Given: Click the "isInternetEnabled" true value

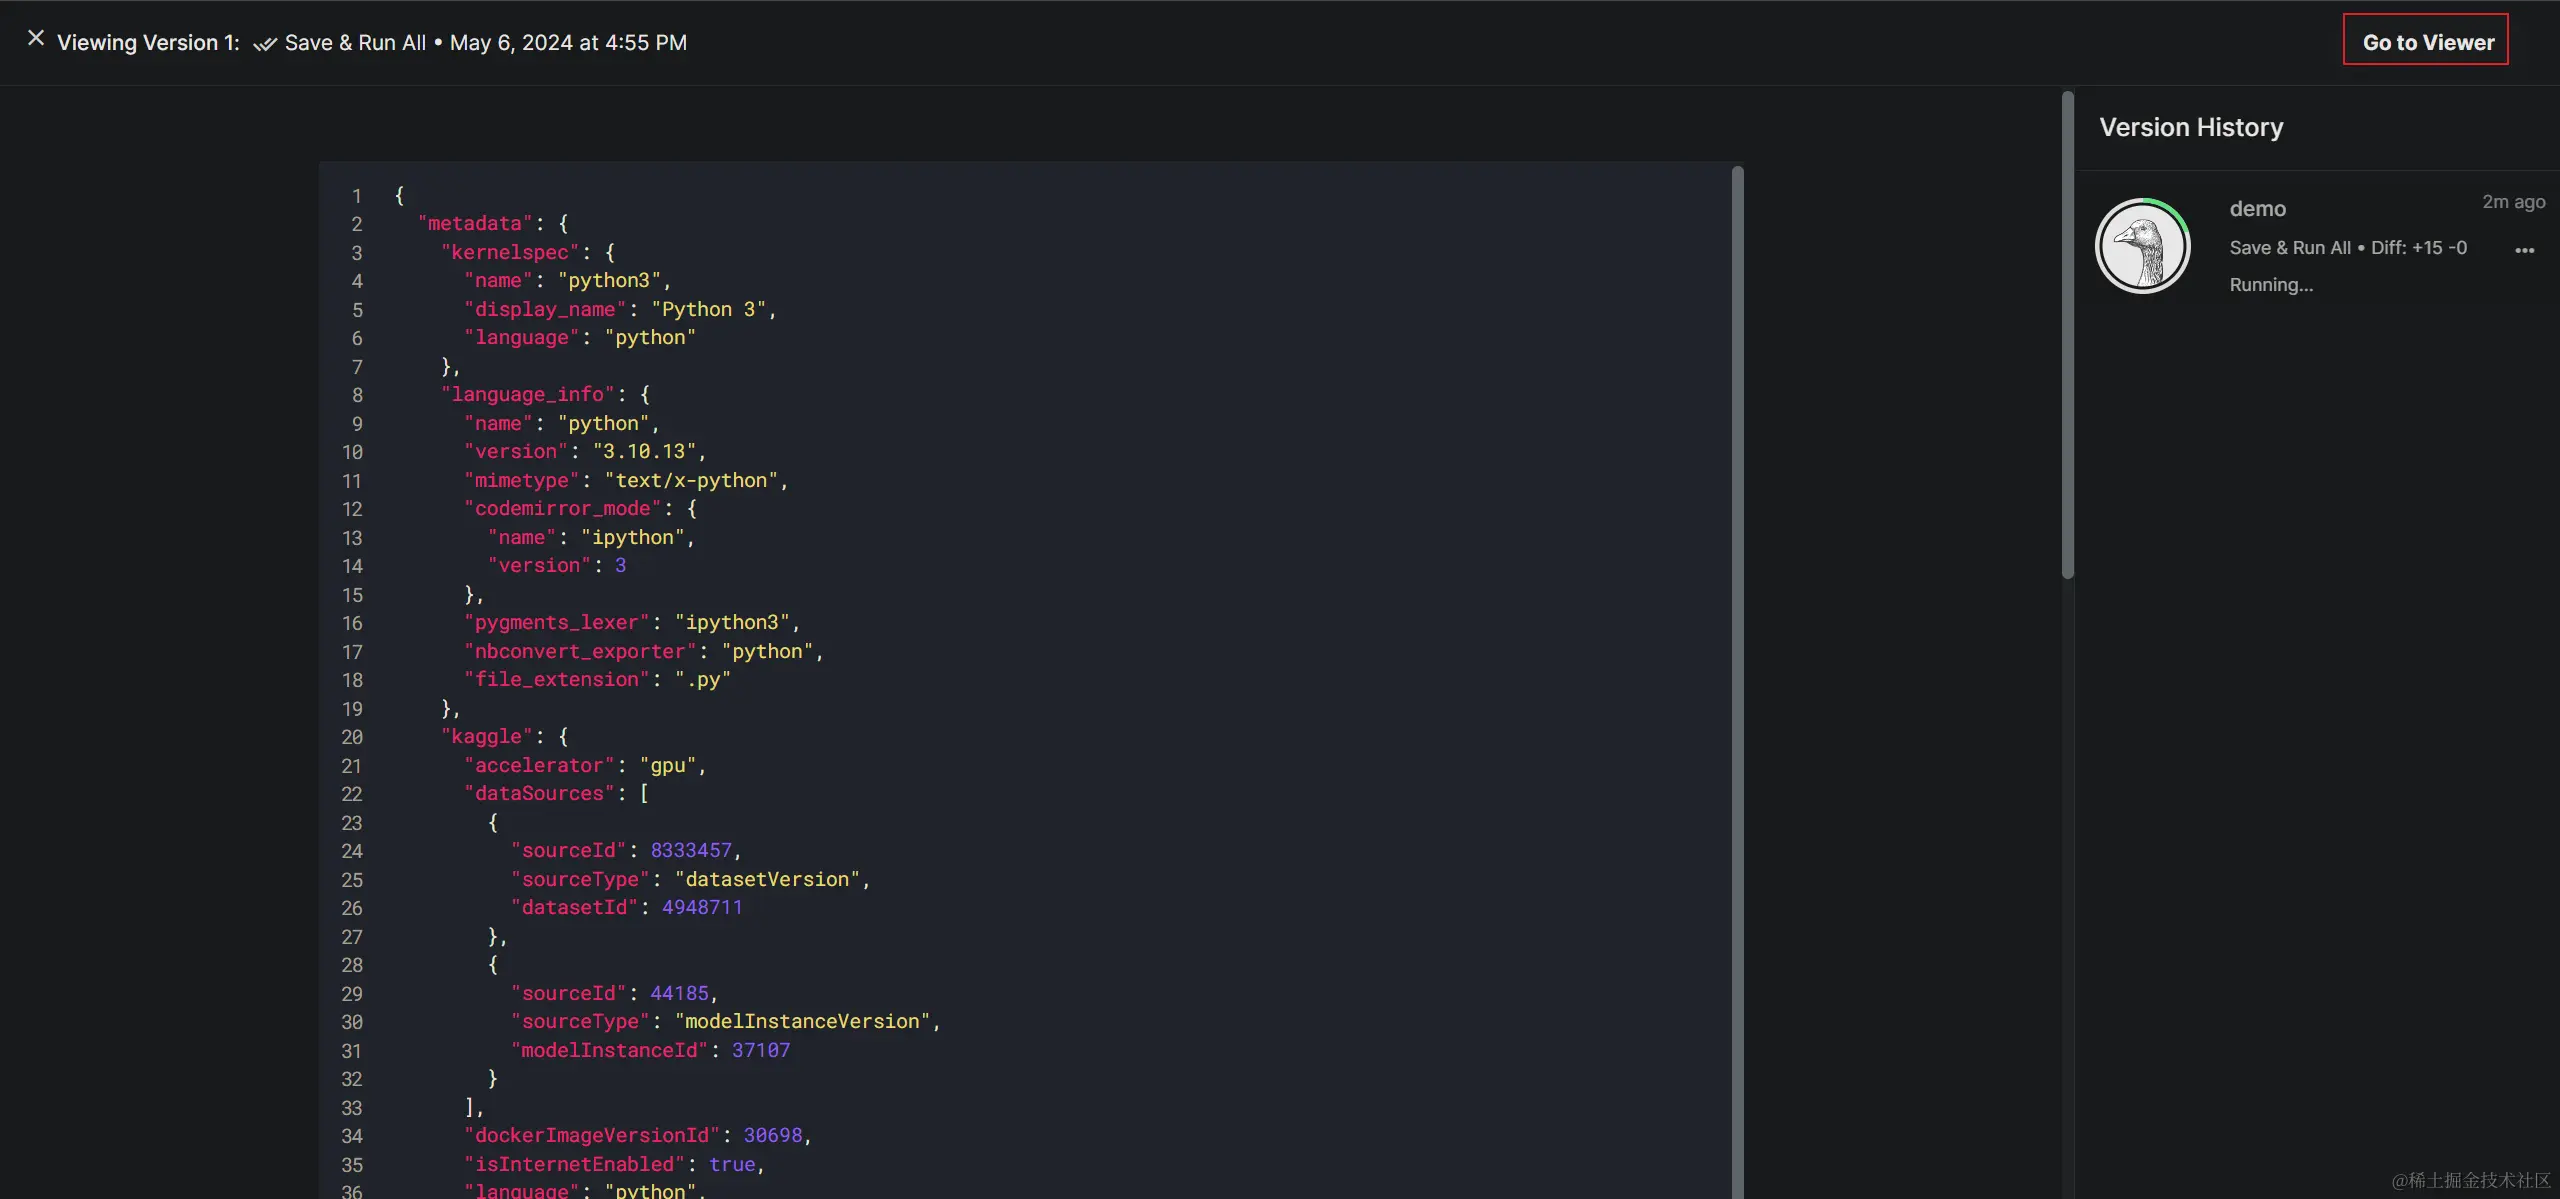Looking at the screenshot, I should (x=732, y=1165).
